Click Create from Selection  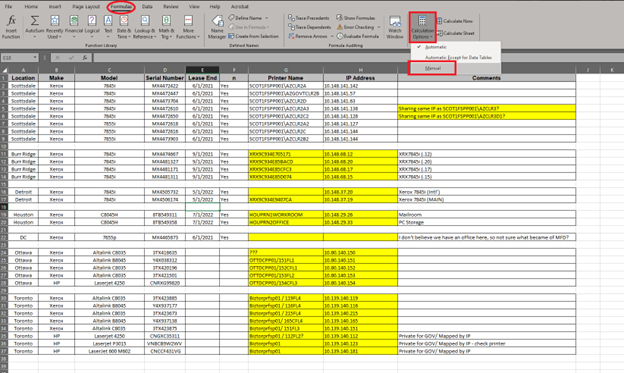pyautogui.click(x=254, y=36)
